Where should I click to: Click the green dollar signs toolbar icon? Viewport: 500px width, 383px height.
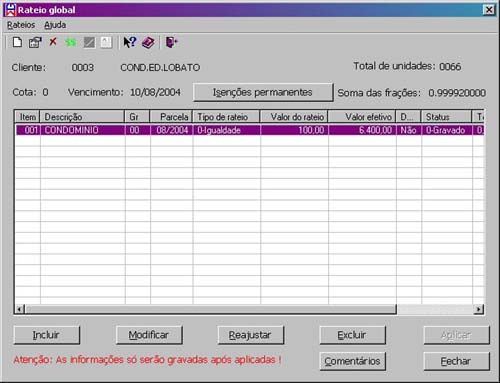tap(71, 43)
